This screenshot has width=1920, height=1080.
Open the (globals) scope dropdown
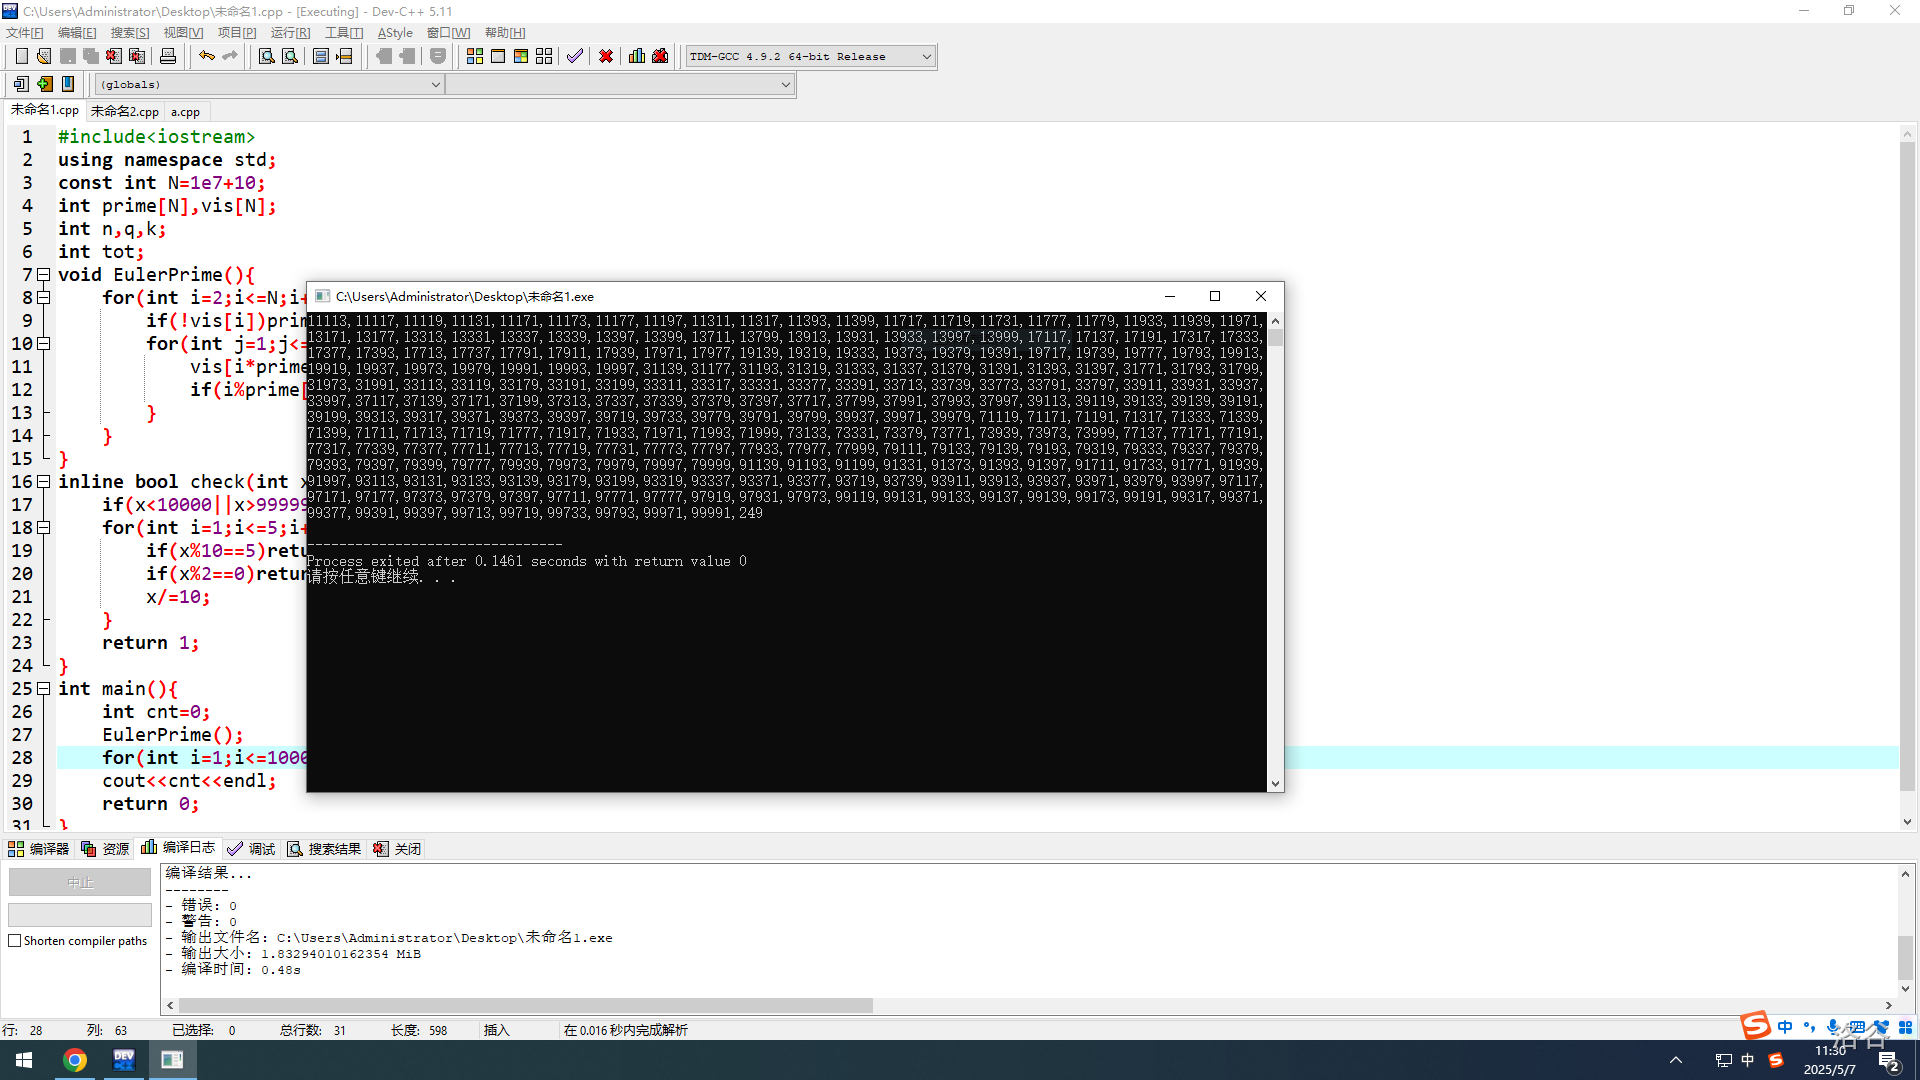click(x=270, y=85)
